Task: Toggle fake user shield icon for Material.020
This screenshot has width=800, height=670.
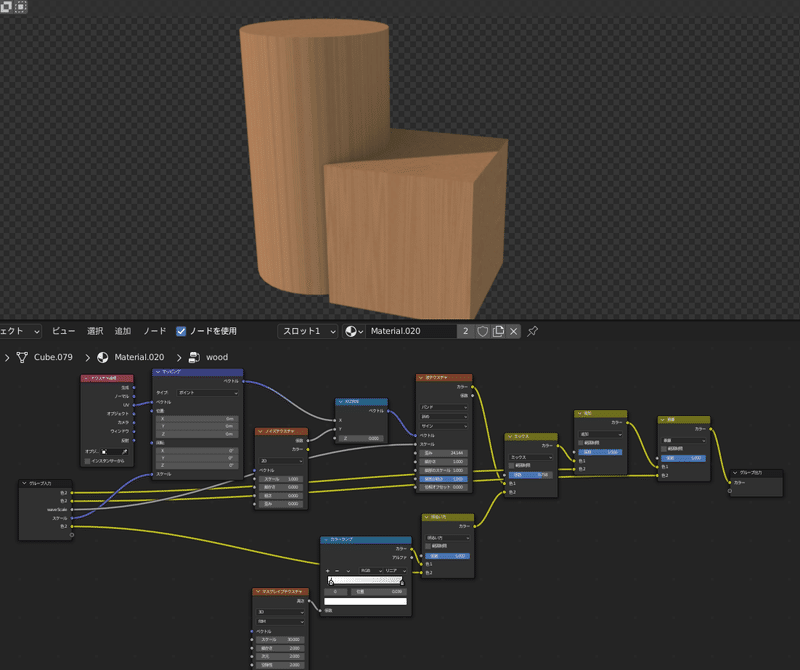Action: click(482, 331)
